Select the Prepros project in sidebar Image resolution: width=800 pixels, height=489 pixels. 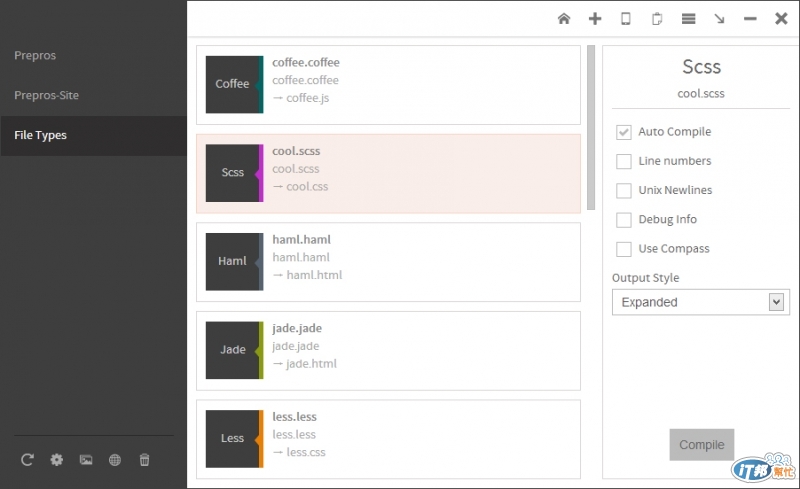[x=35, y=55]
